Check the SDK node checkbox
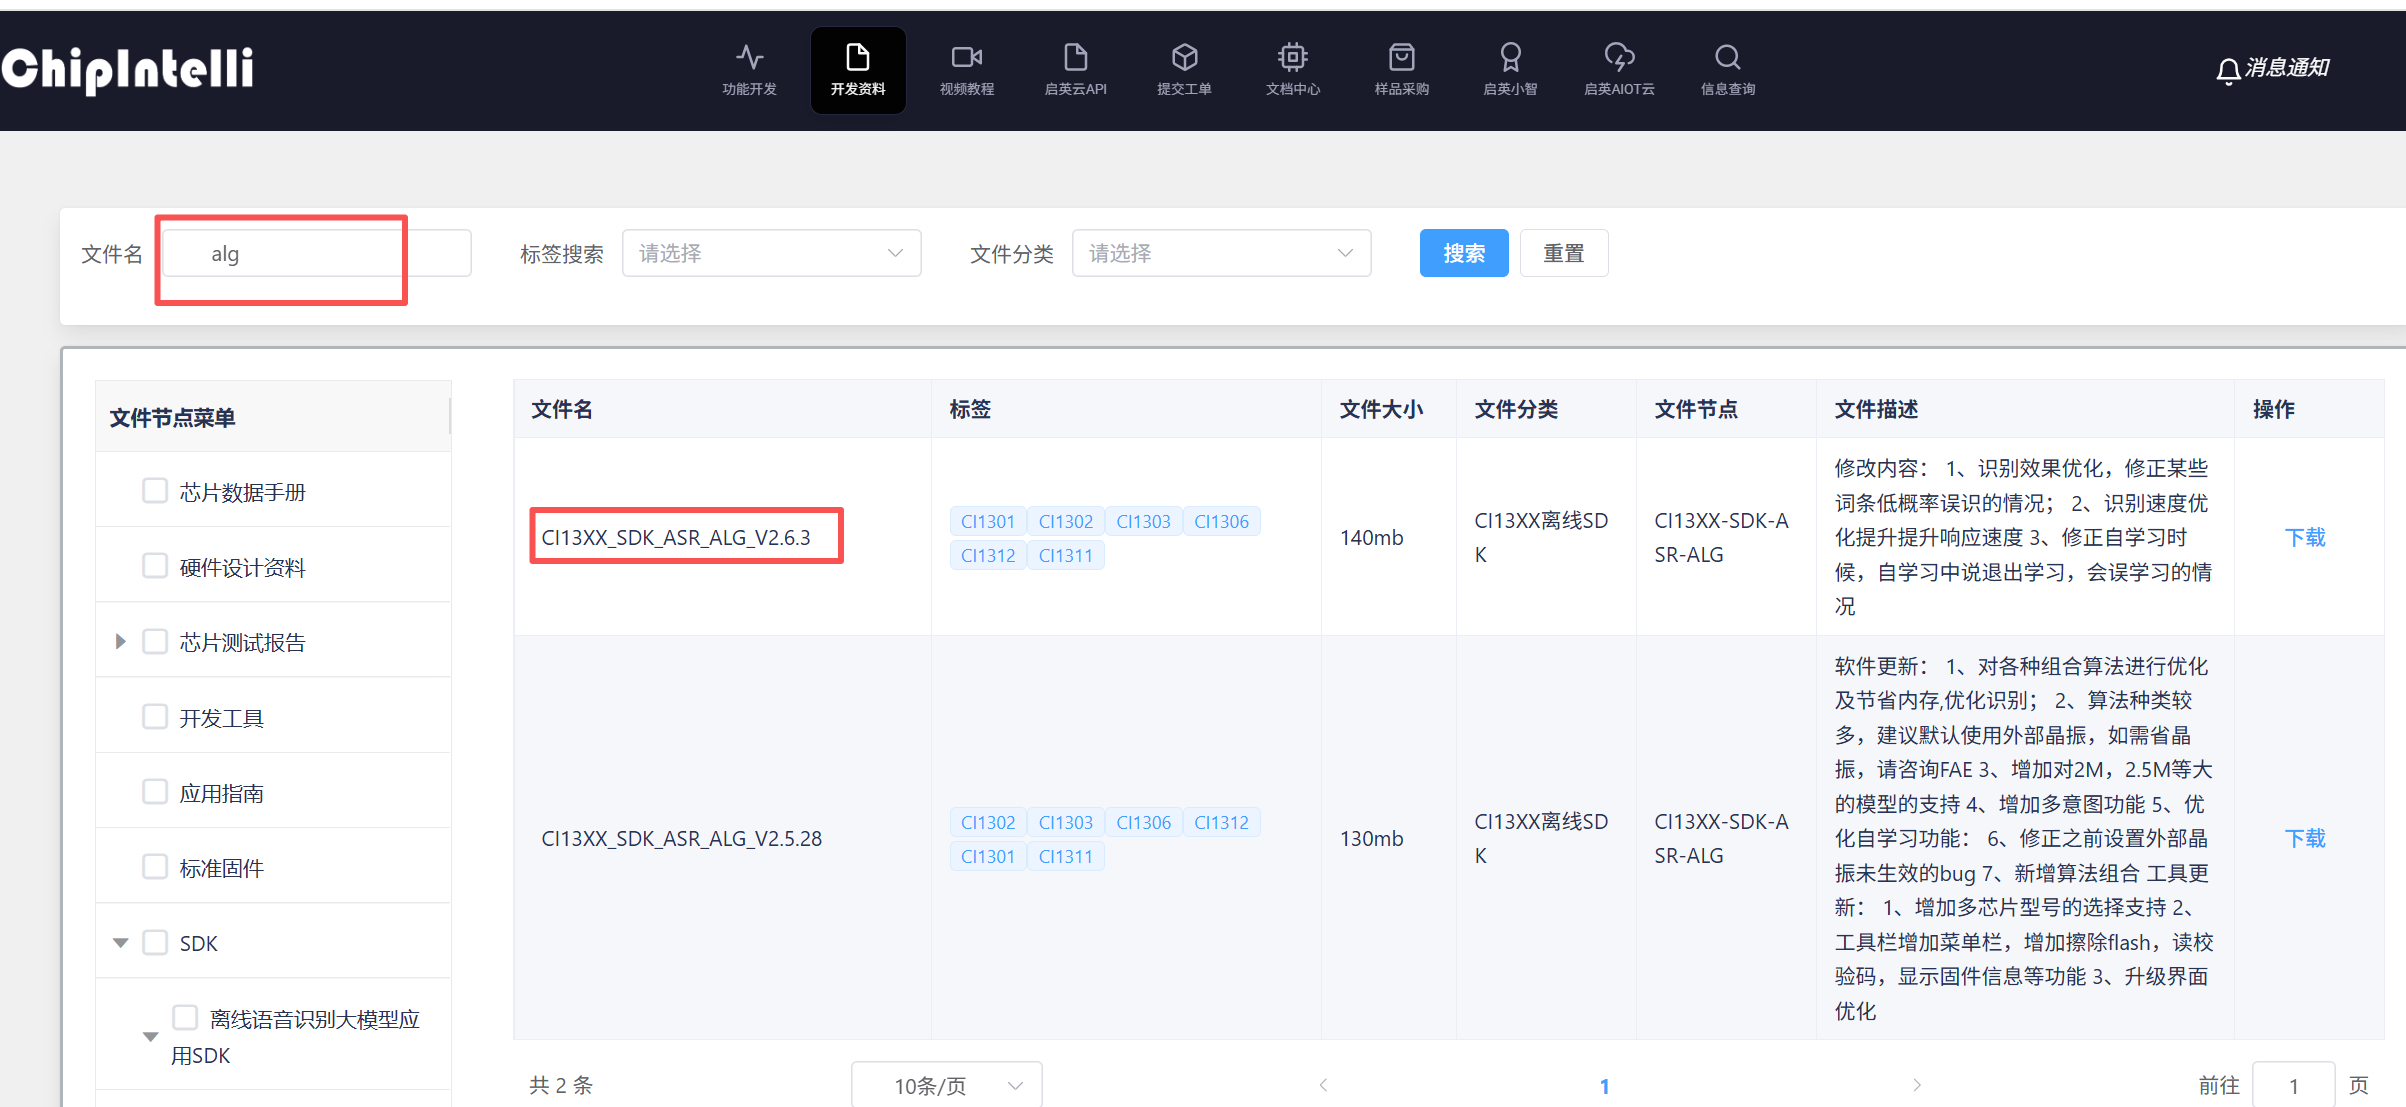The image size is (2406, 1107). click(155, 942)
